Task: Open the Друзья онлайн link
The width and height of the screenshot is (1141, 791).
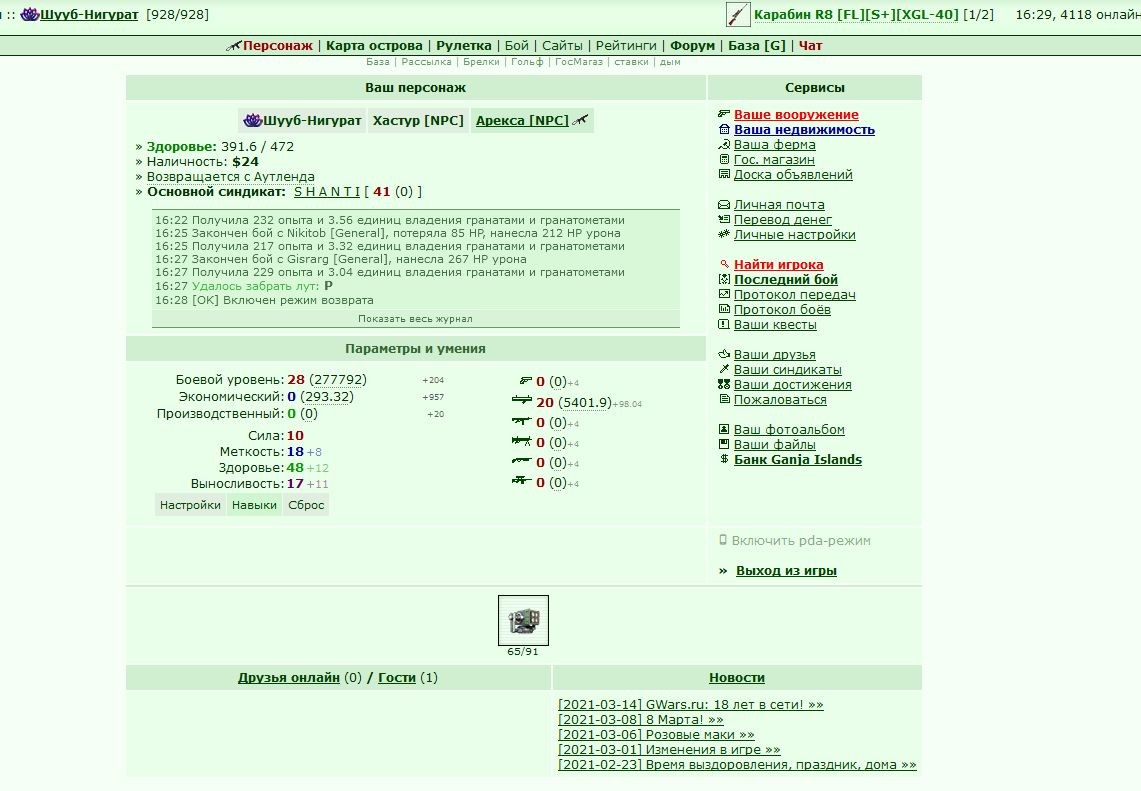Action: (289, 677)
